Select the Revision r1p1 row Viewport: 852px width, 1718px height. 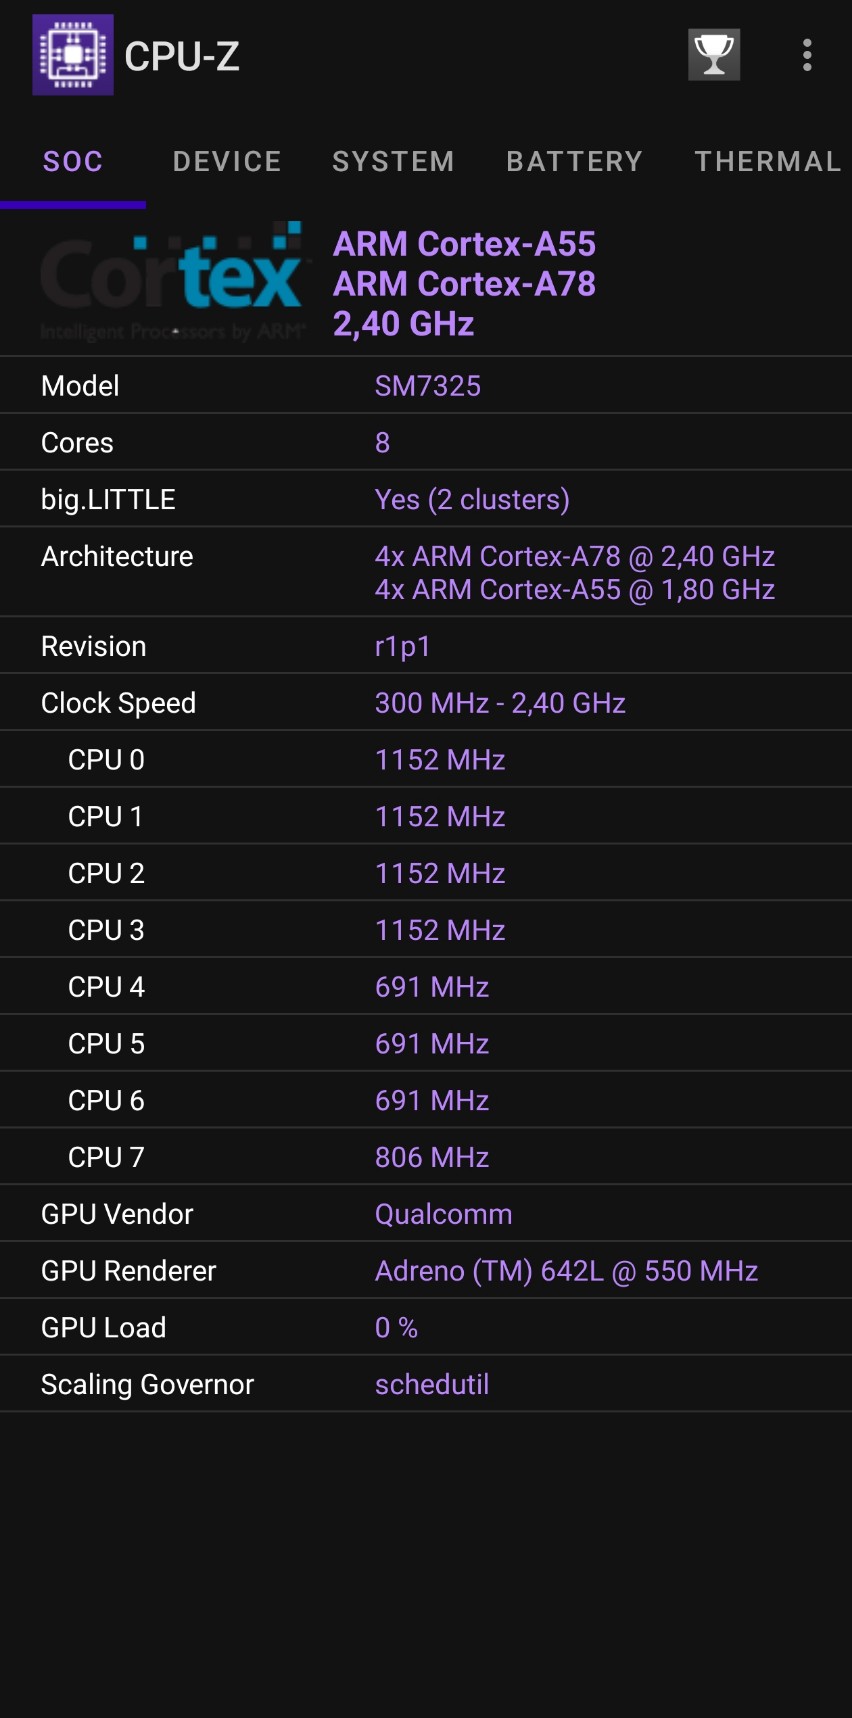point(426,645)
